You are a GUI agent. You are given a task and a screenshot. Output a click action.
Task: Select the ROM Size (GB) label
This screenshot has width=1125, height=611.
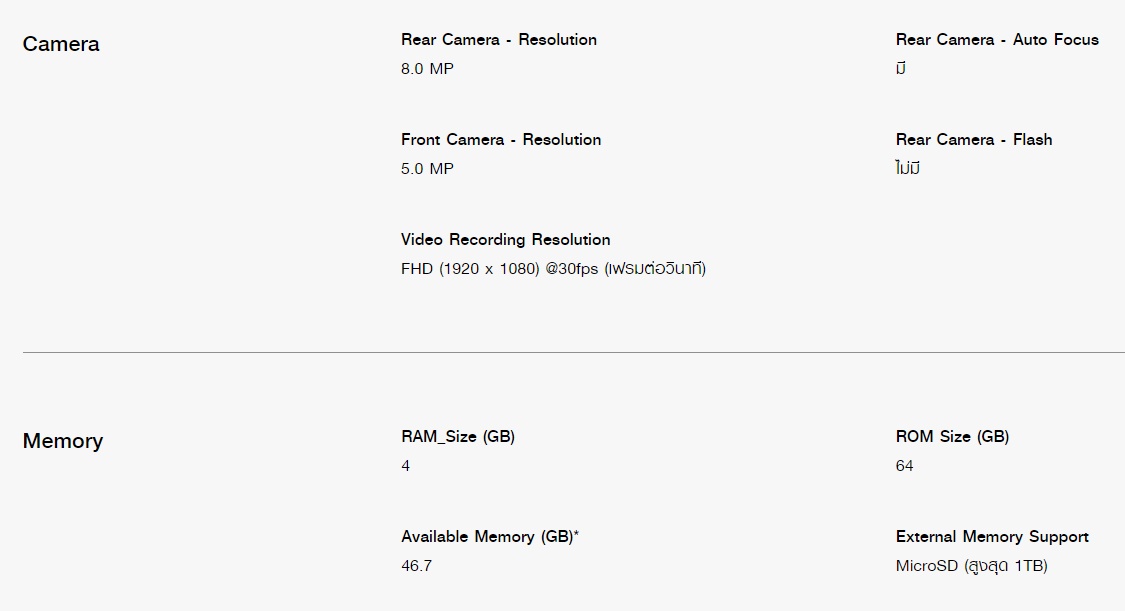[x=952, y=437]
